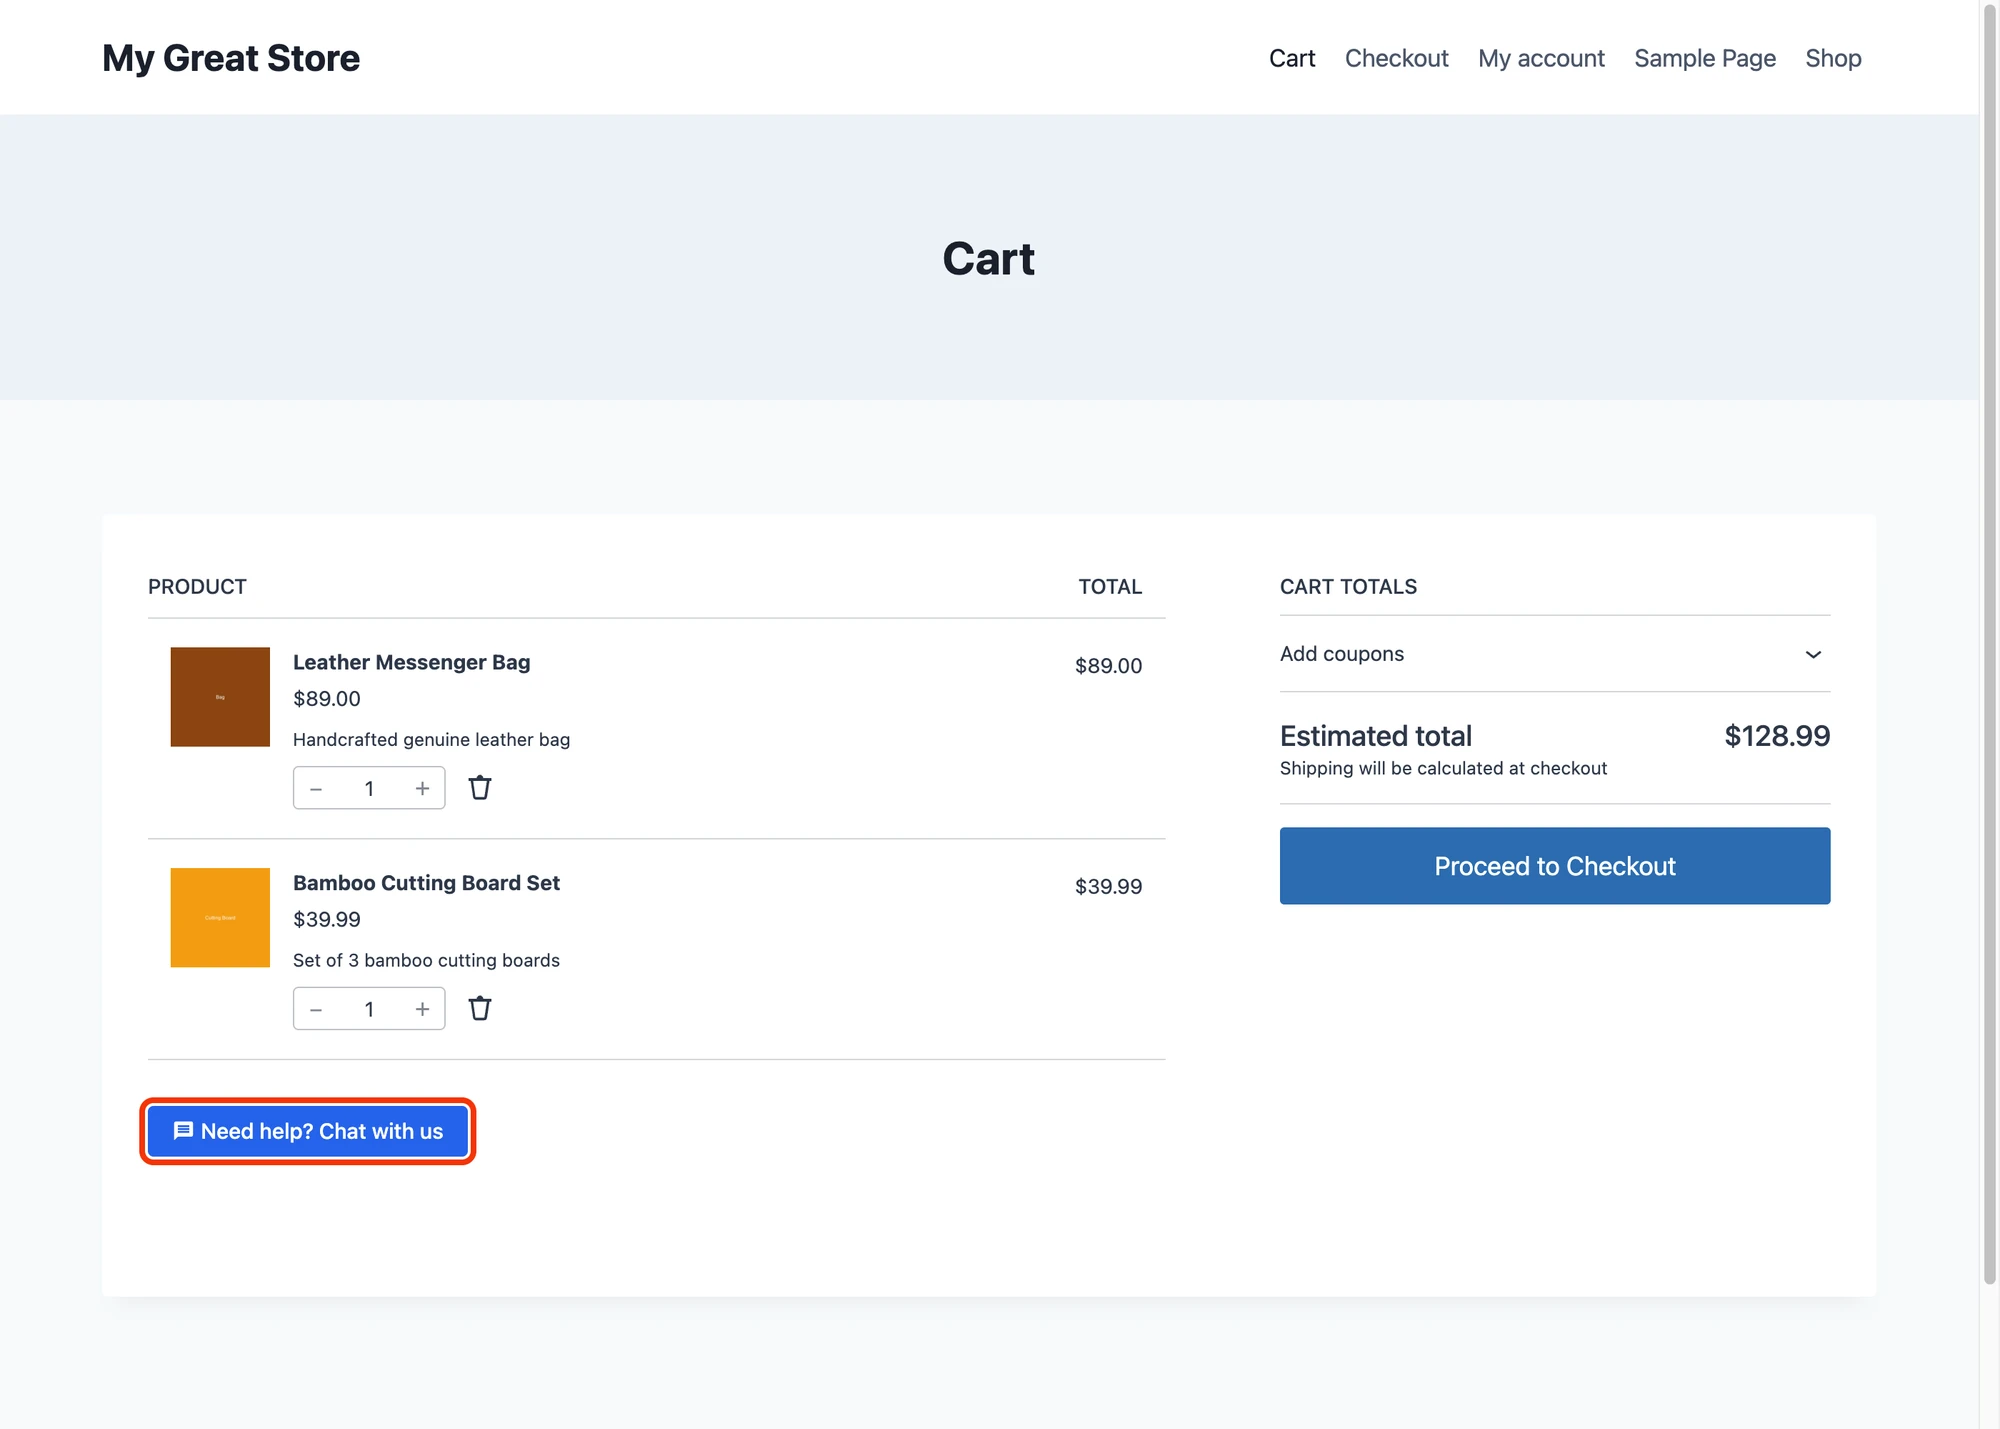Navigate to Shop in header
Viewport: 2000px width, 1429px height.
tap(1833, 58)
